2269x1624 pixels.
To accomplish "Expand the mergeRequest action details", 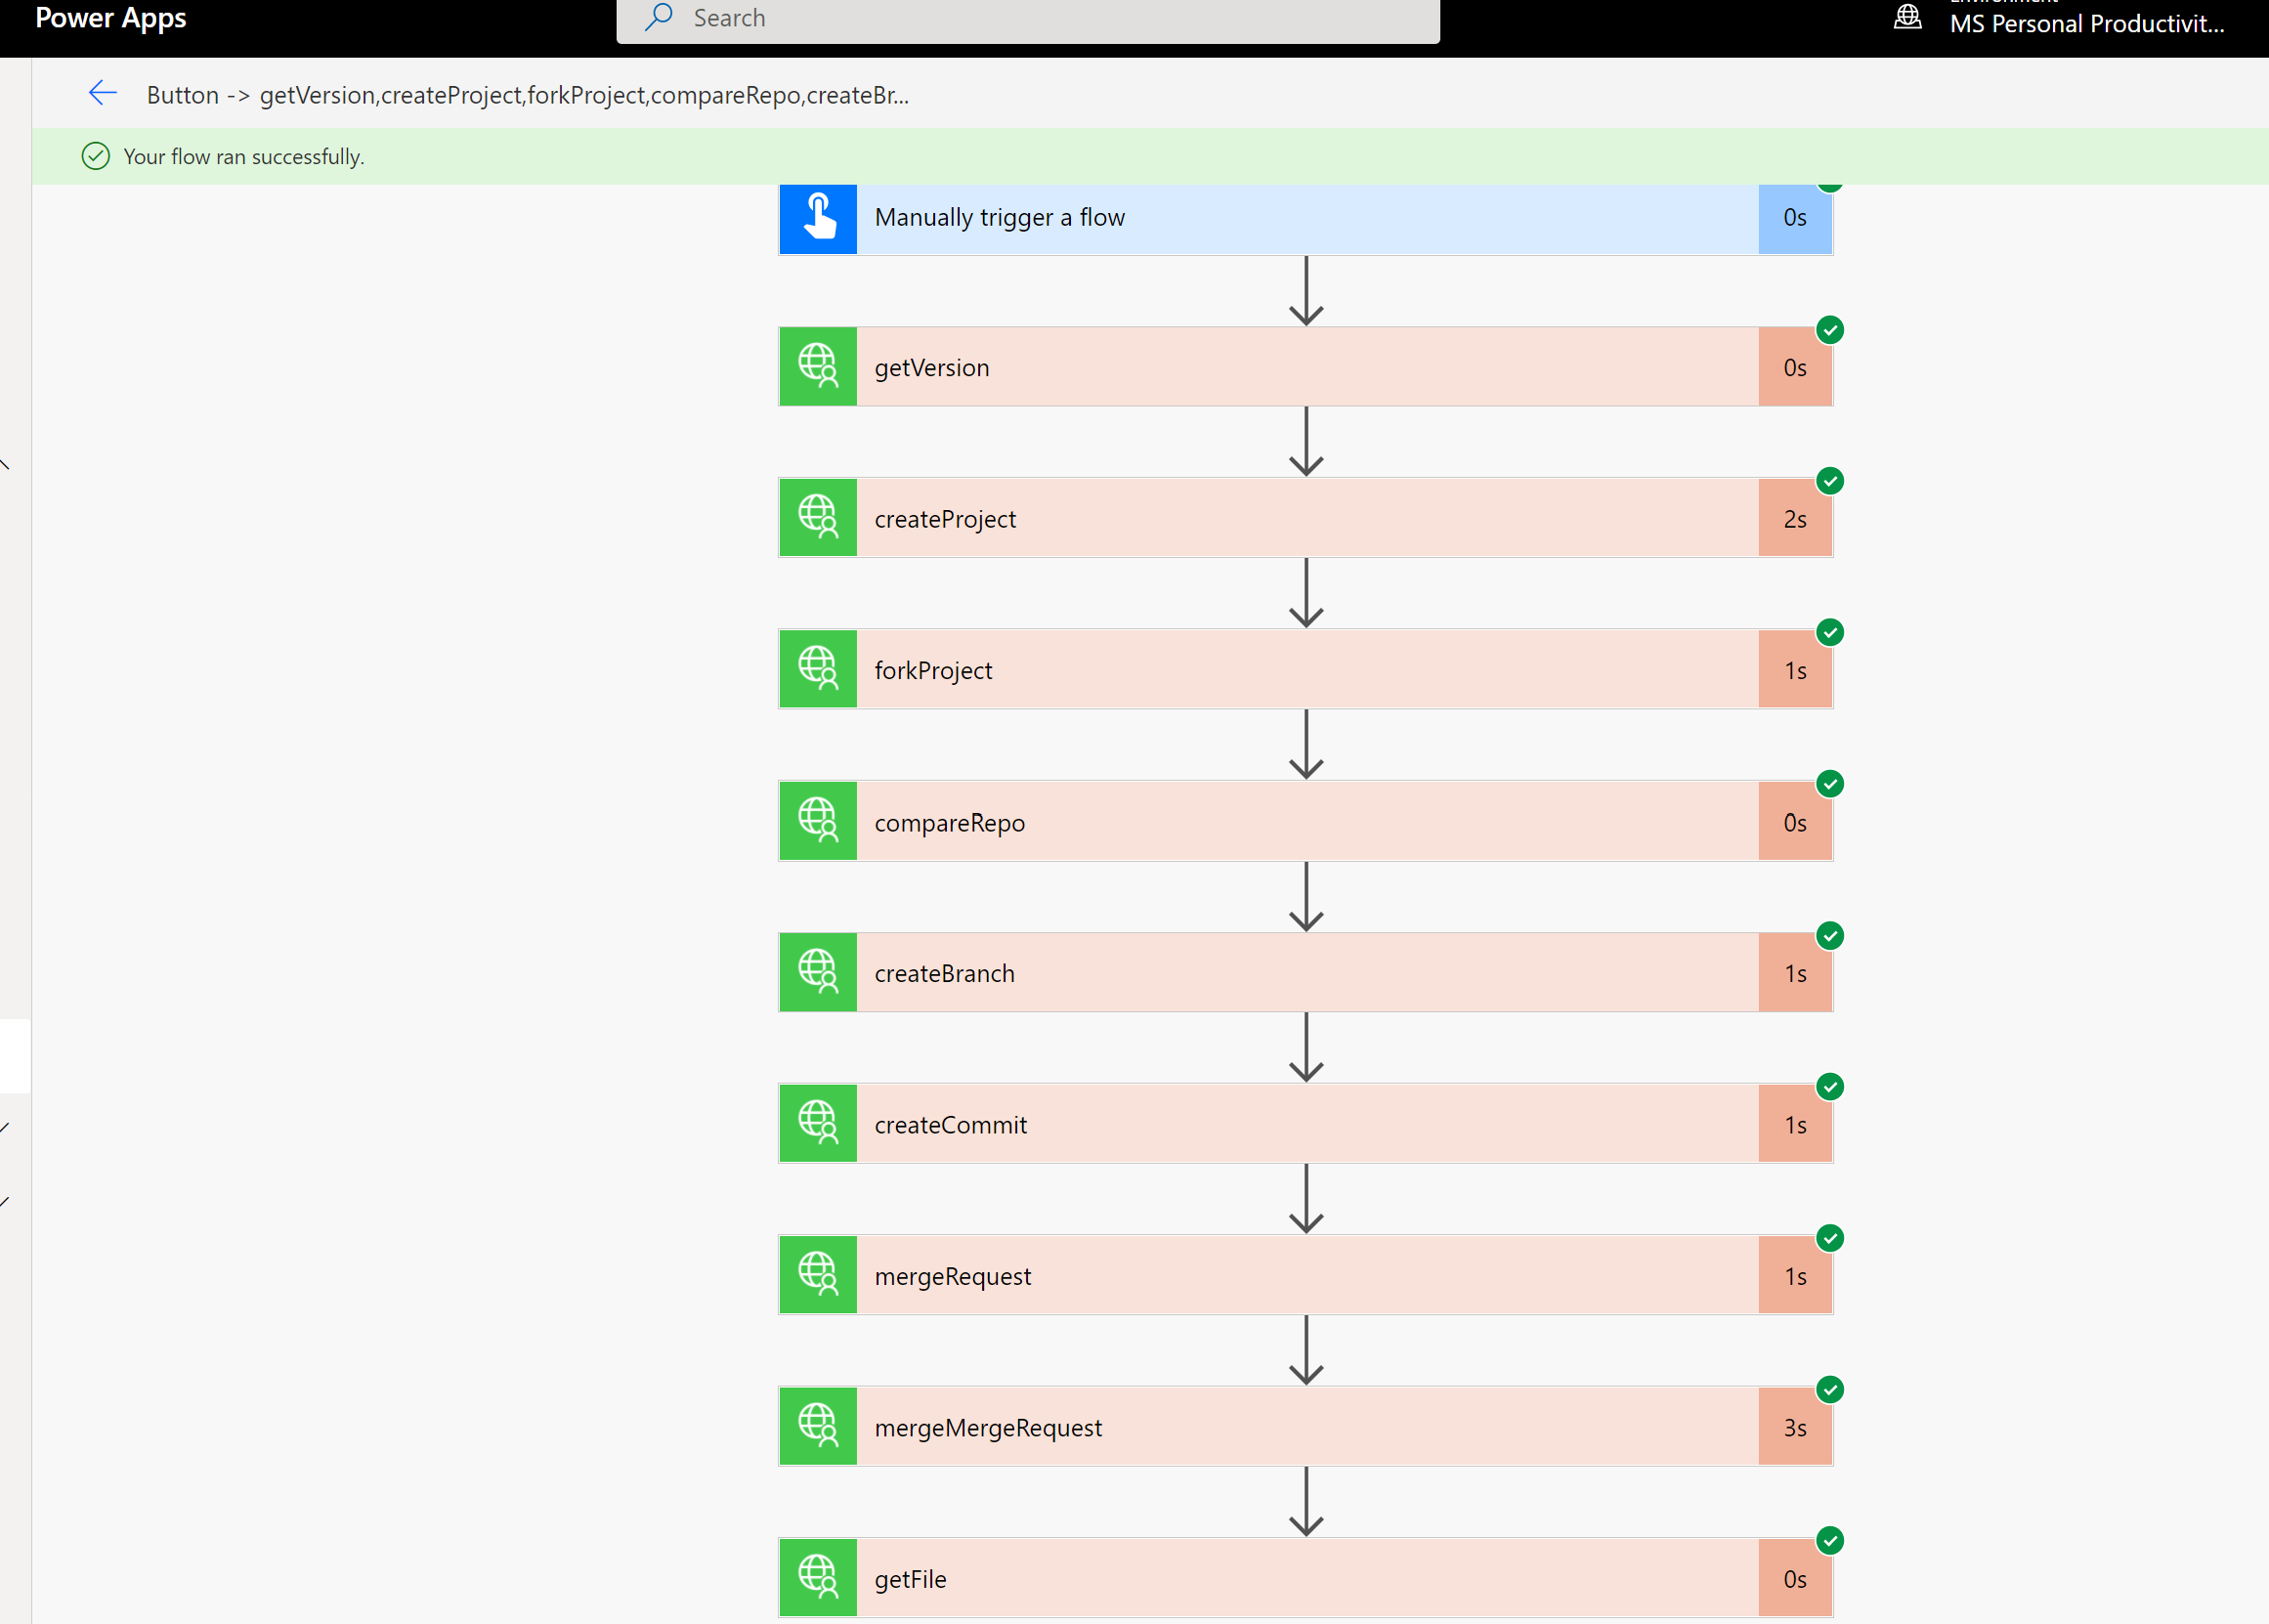I will [x=1300, y=1275].
